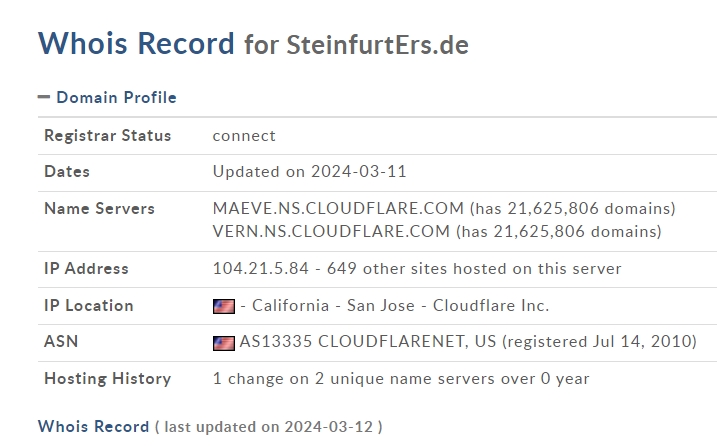Viewport: 717px width, 446px height.
Task: View 649 other sites hosted on server
Action: [x=474, y=269]
